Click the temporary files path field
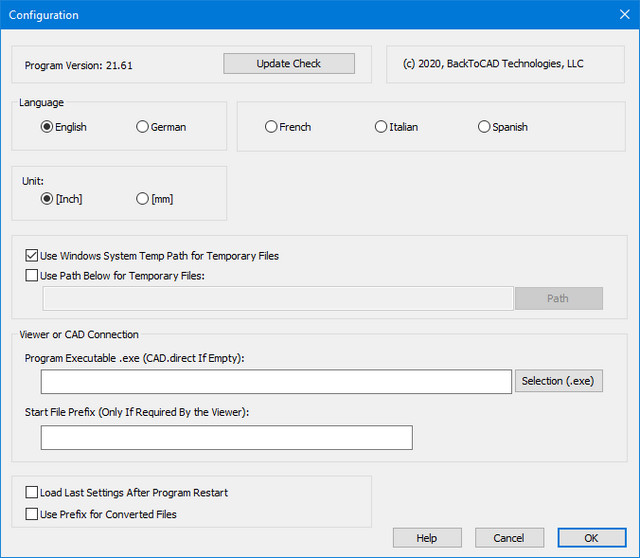This screenshot has width=640, height=558. point(278,298)
